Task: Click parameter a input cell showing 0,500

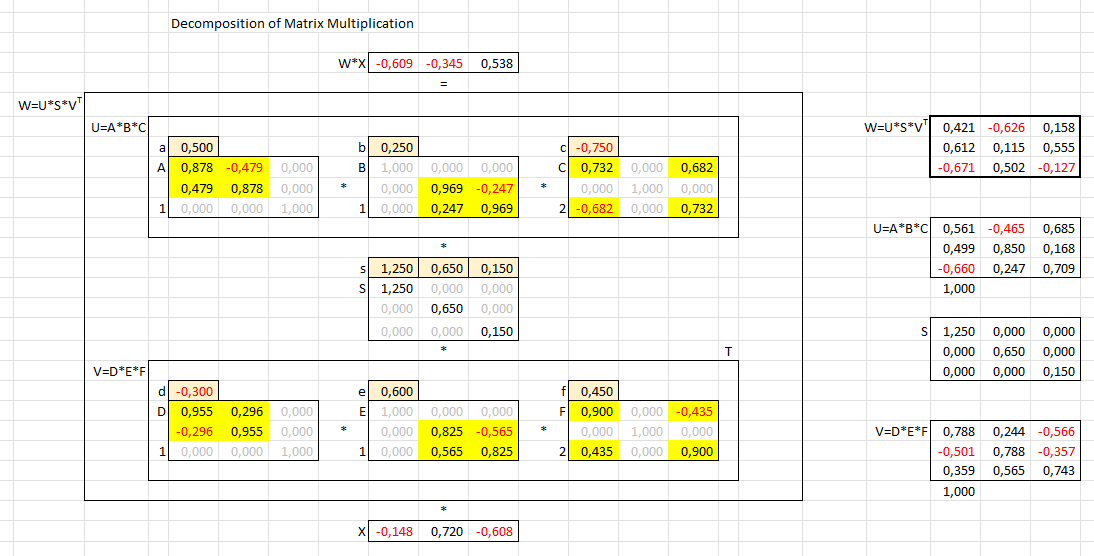Action: coord(194,148)
